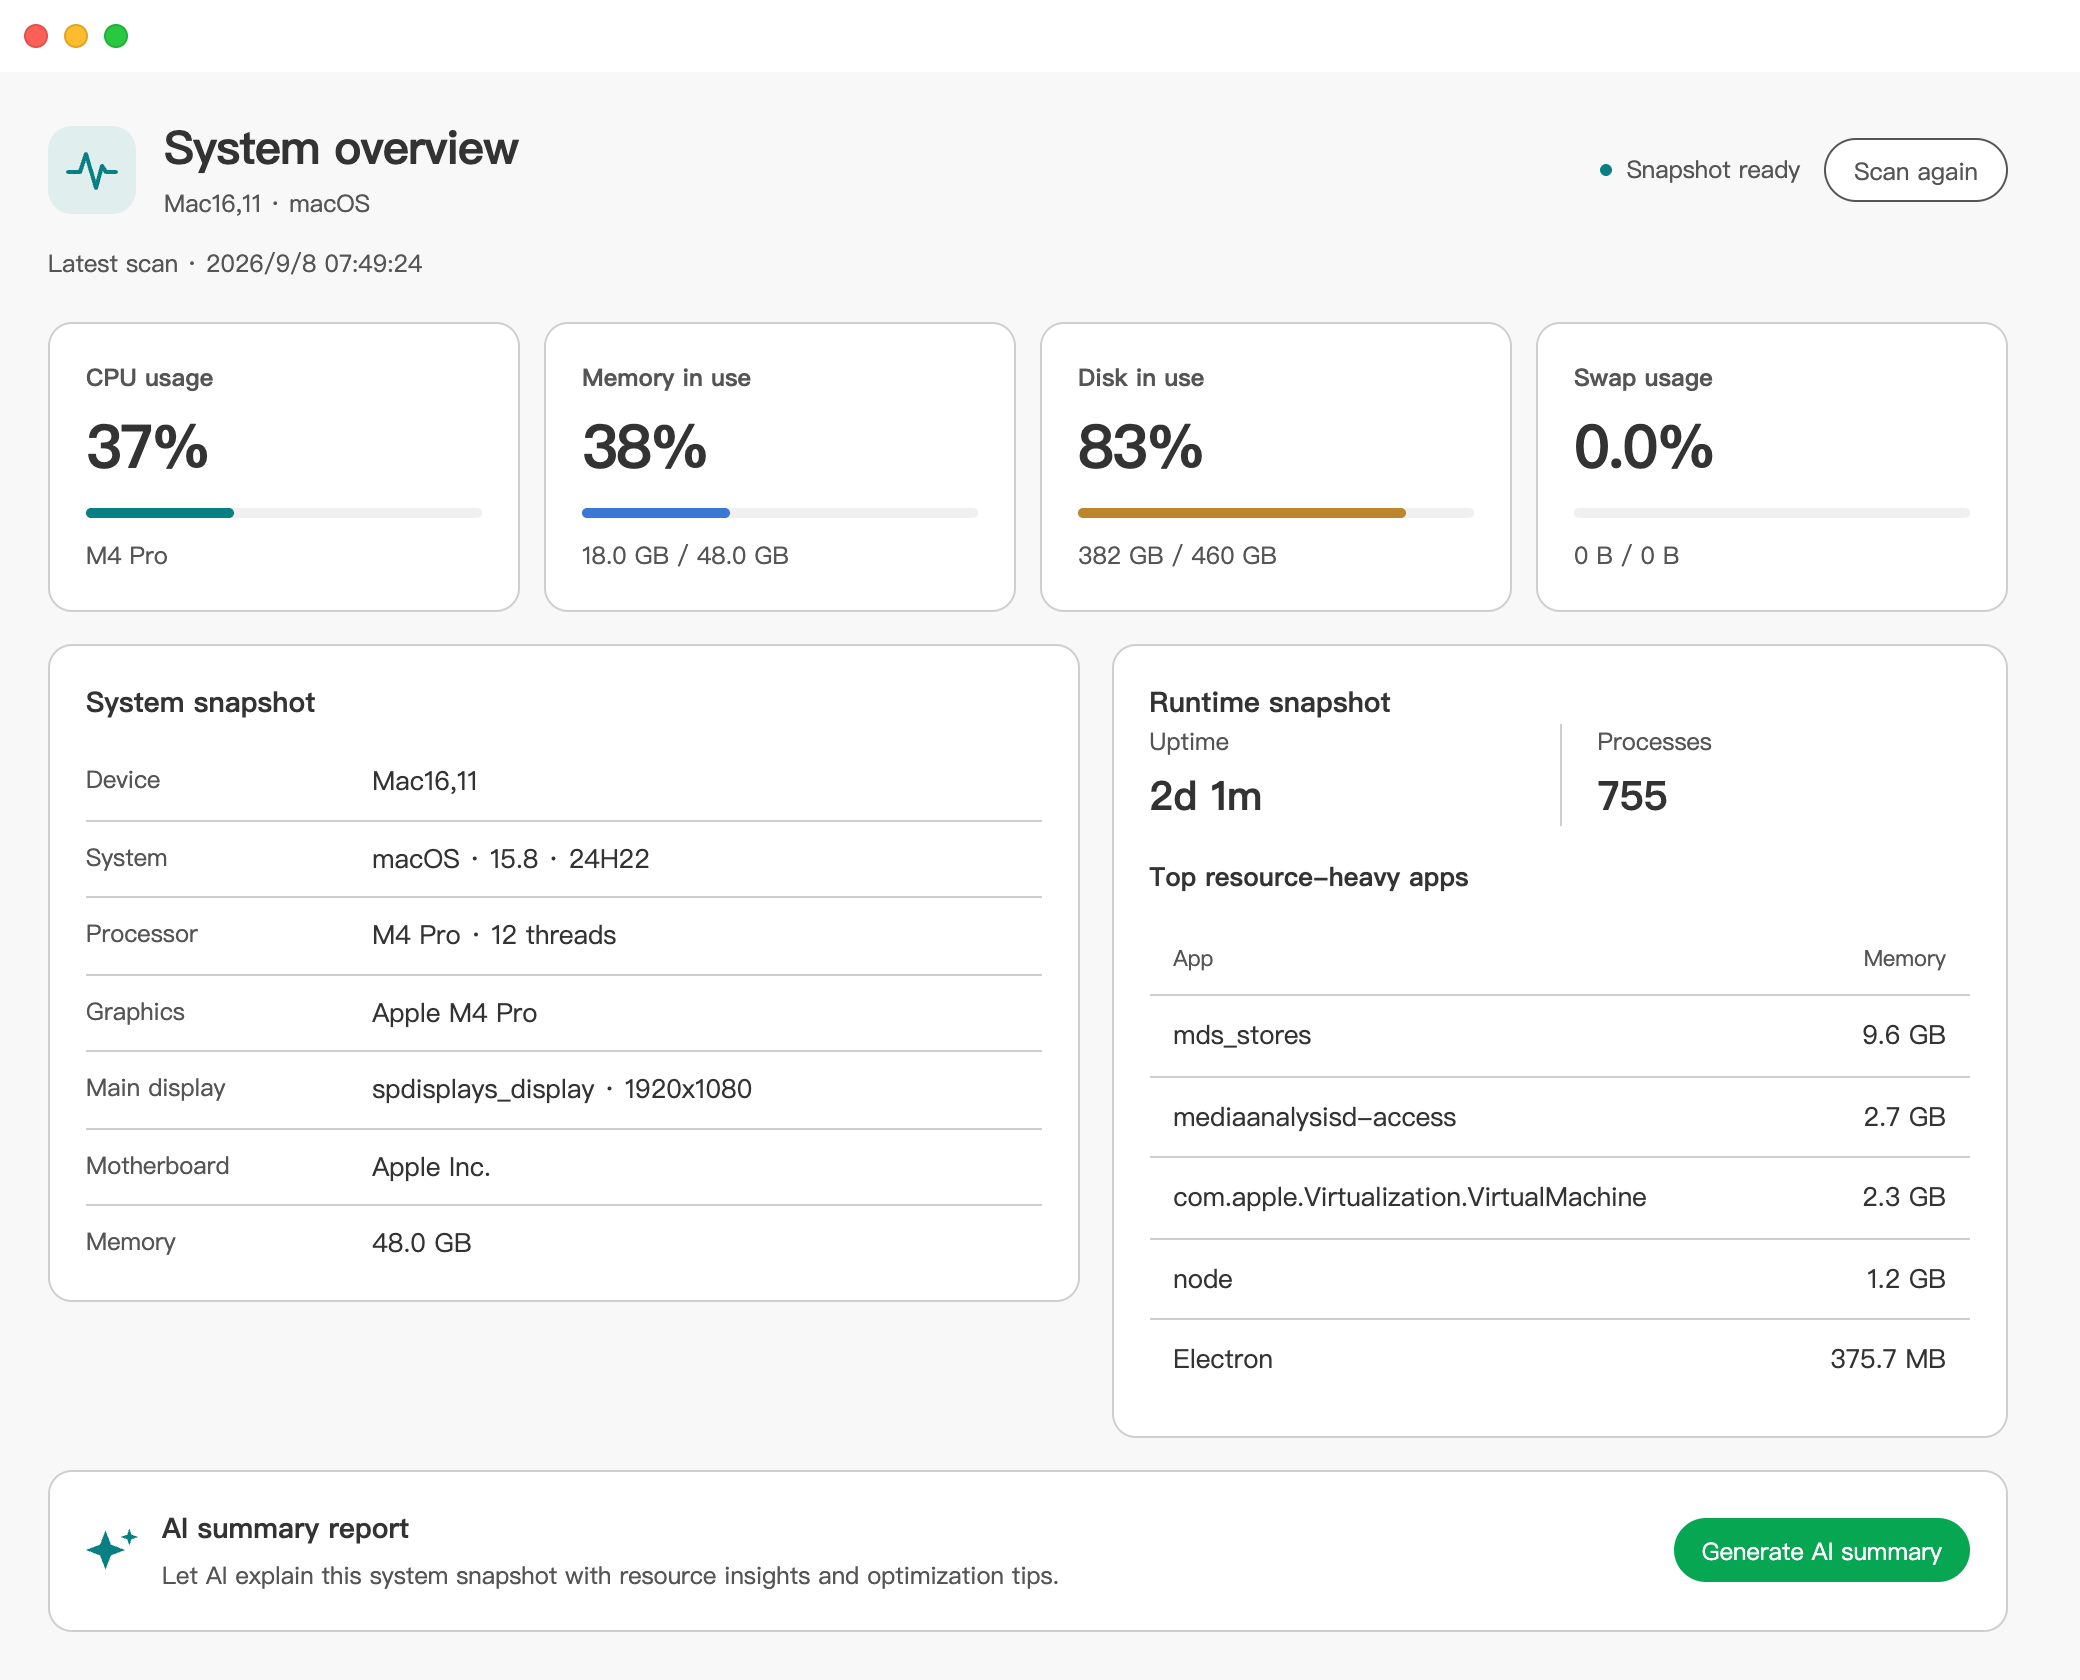
Task: Select the Electron app row
Action: 1559,1359
